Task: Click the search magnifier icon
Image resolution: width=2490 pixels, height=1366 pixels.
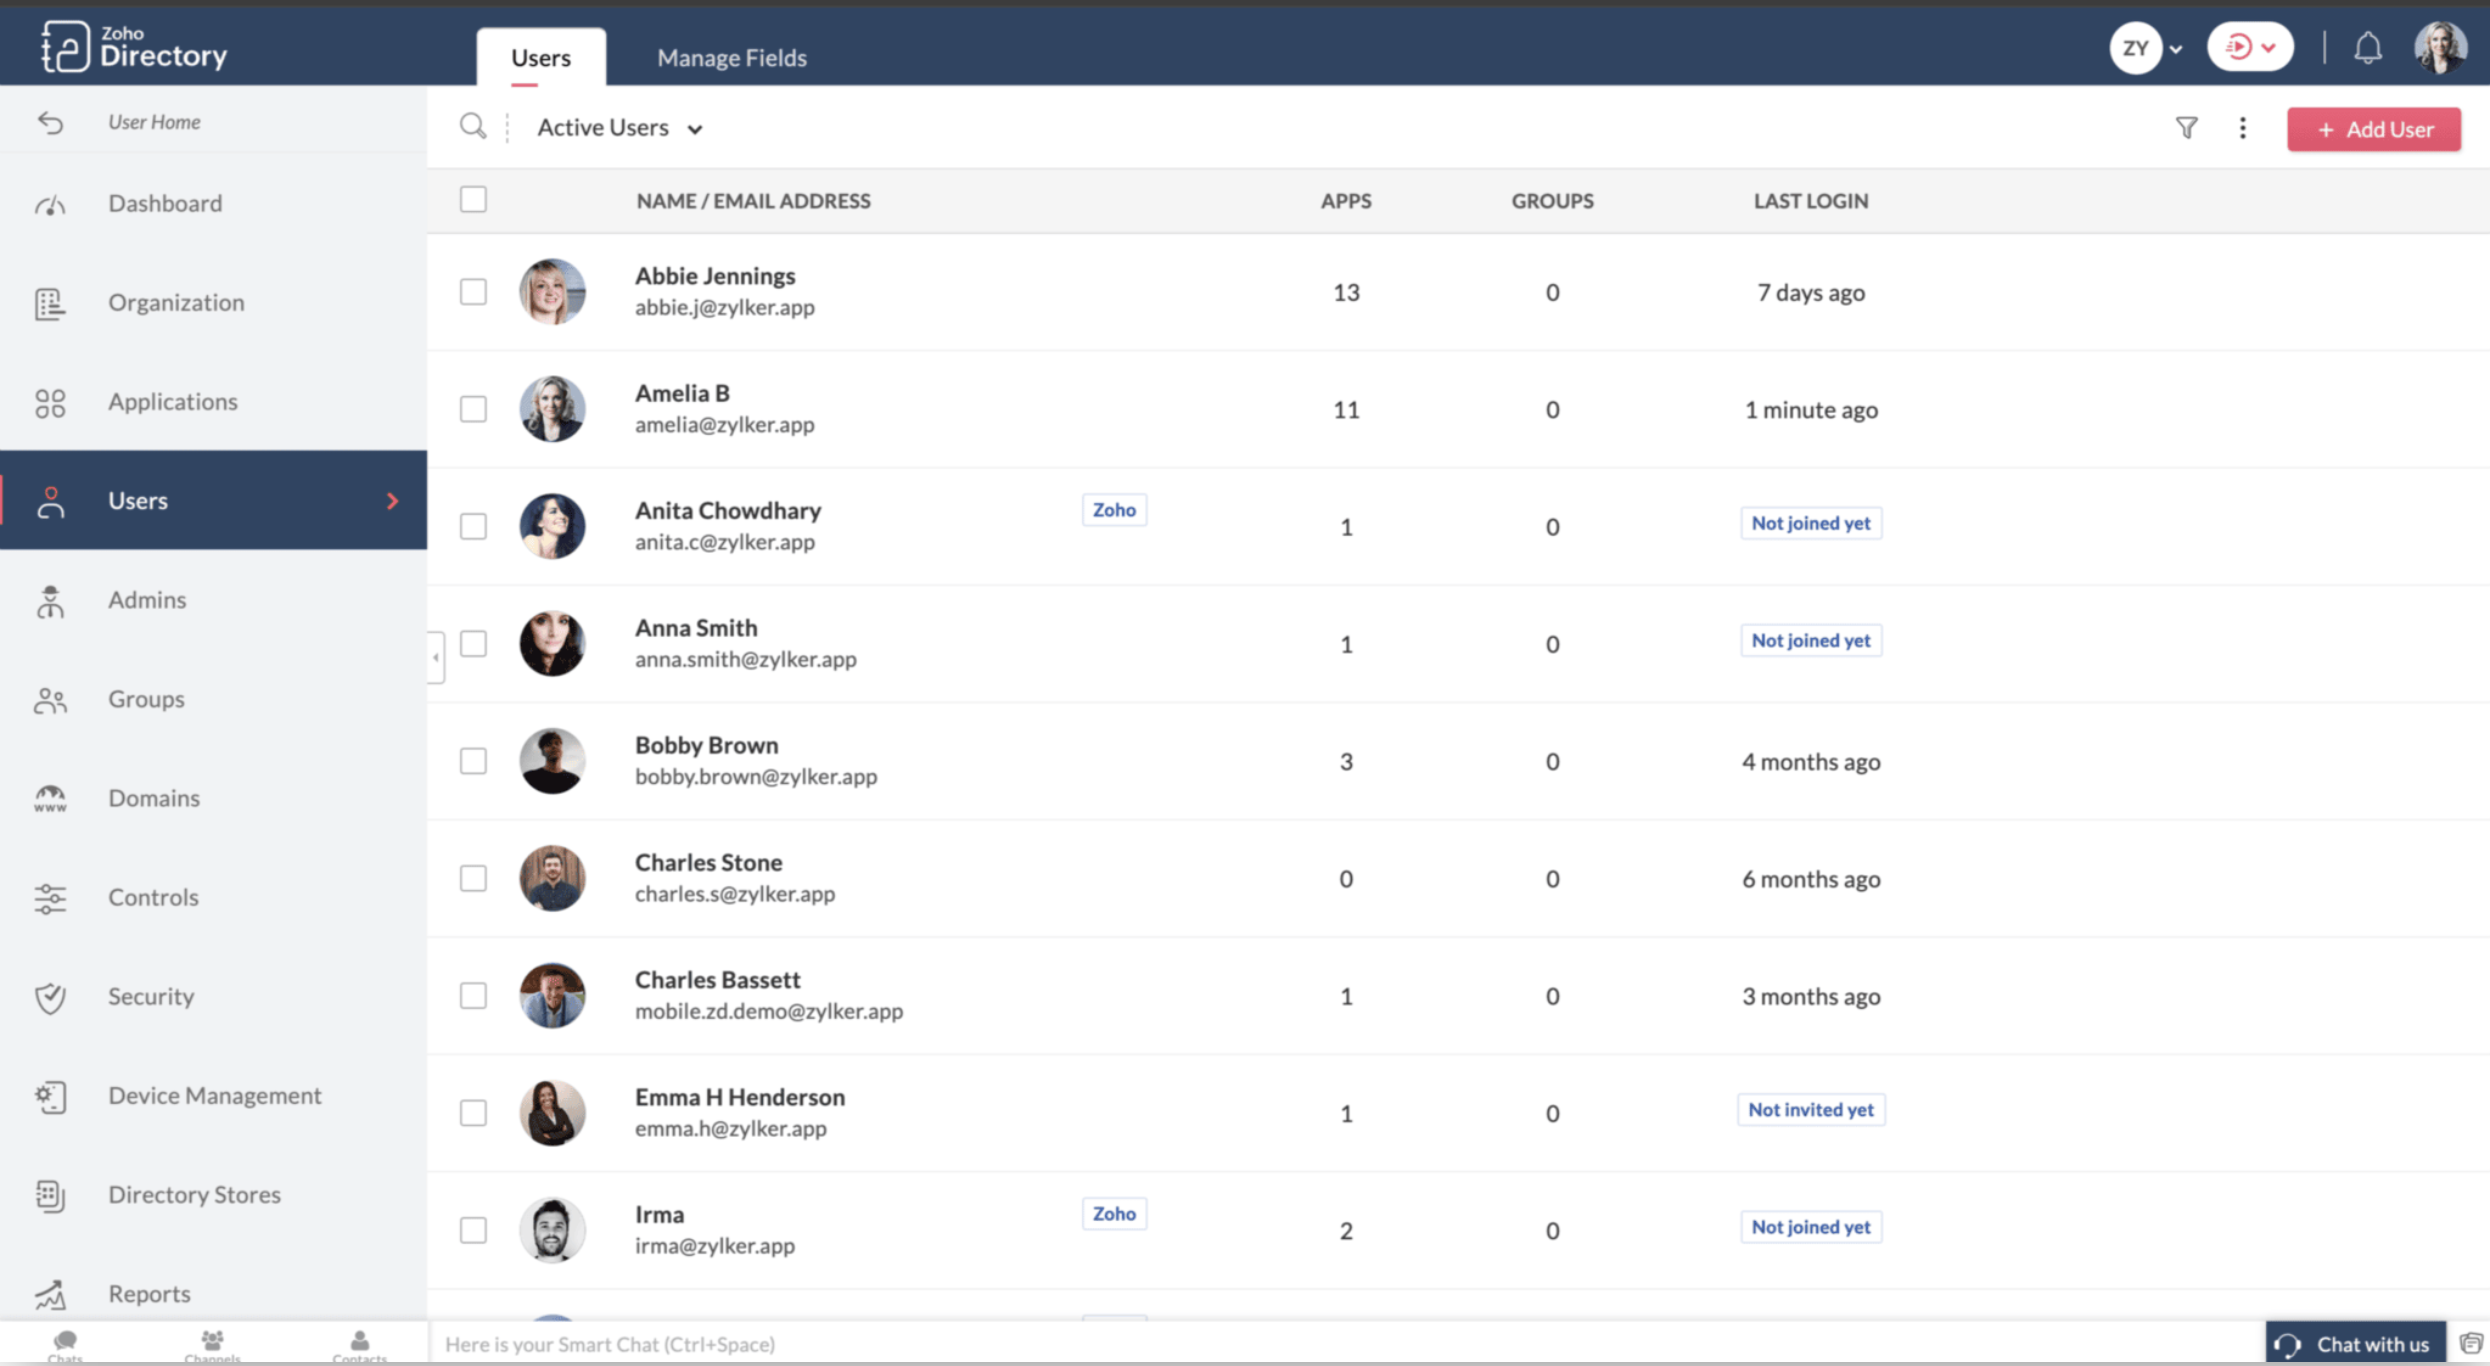Action: click(473, 126)
